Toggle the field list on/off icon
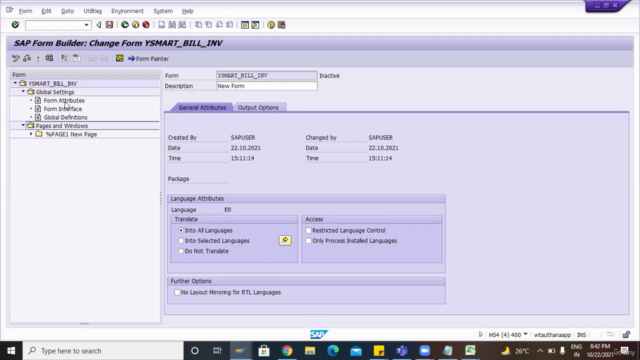Viewport: 640px width, 360px height. (x=77, y=58)
